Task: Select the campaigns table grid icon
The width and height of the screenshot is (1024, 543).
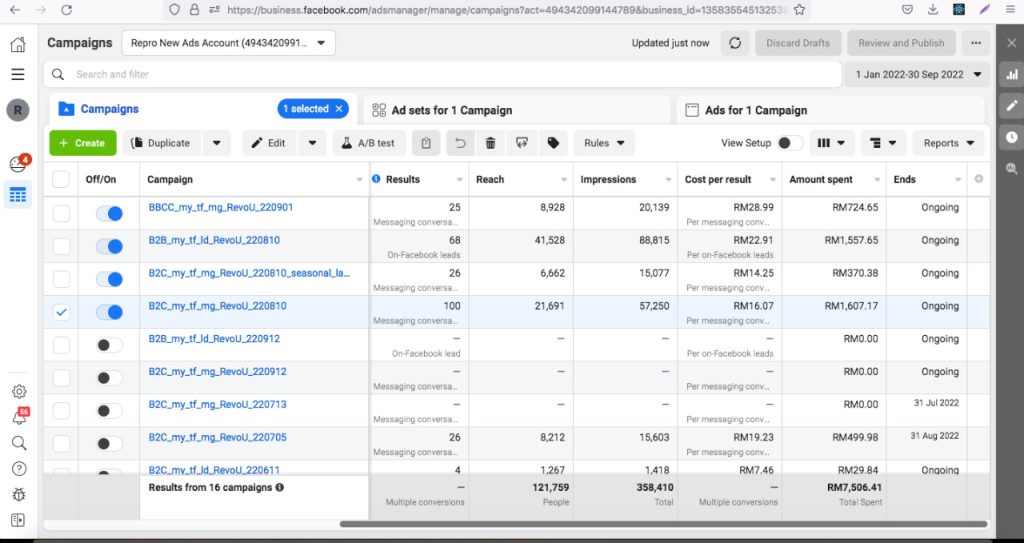Action: pyautogui.click(x=18, y=195)
